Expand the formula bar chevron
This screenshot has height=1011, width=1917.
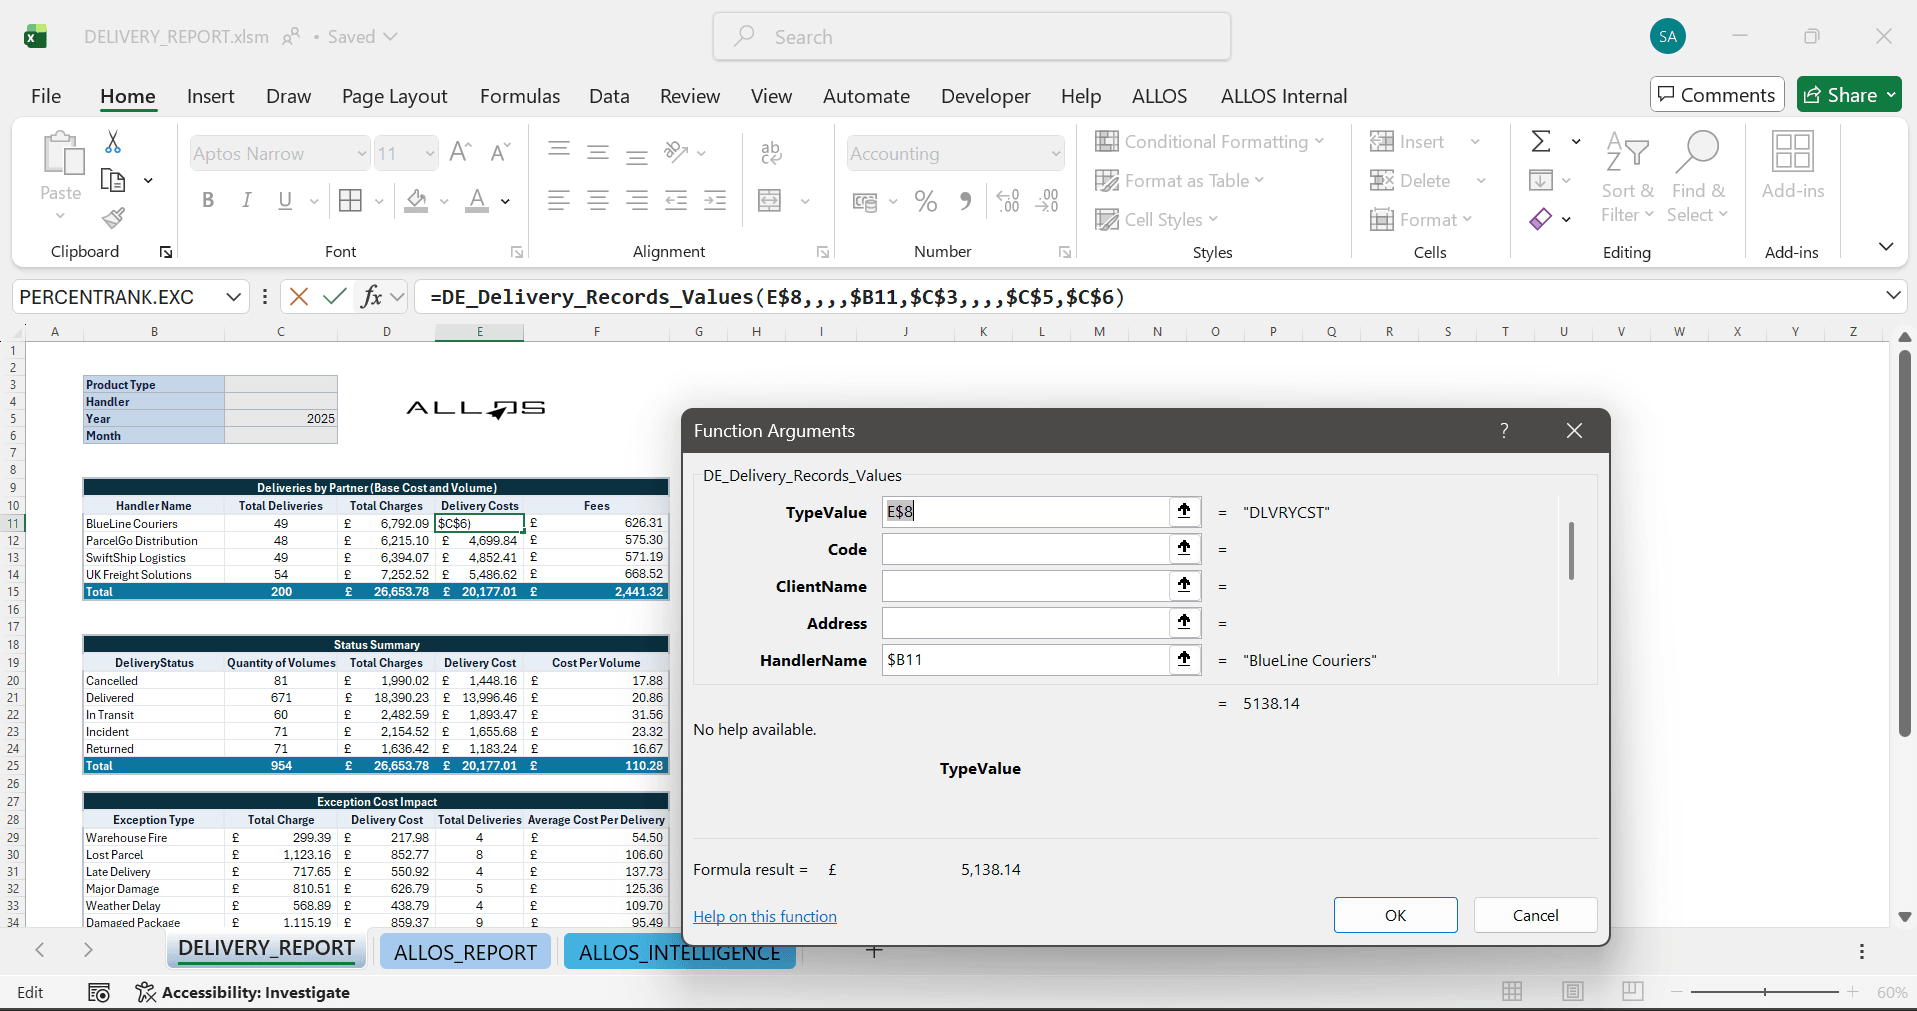tap(1893, 296)
